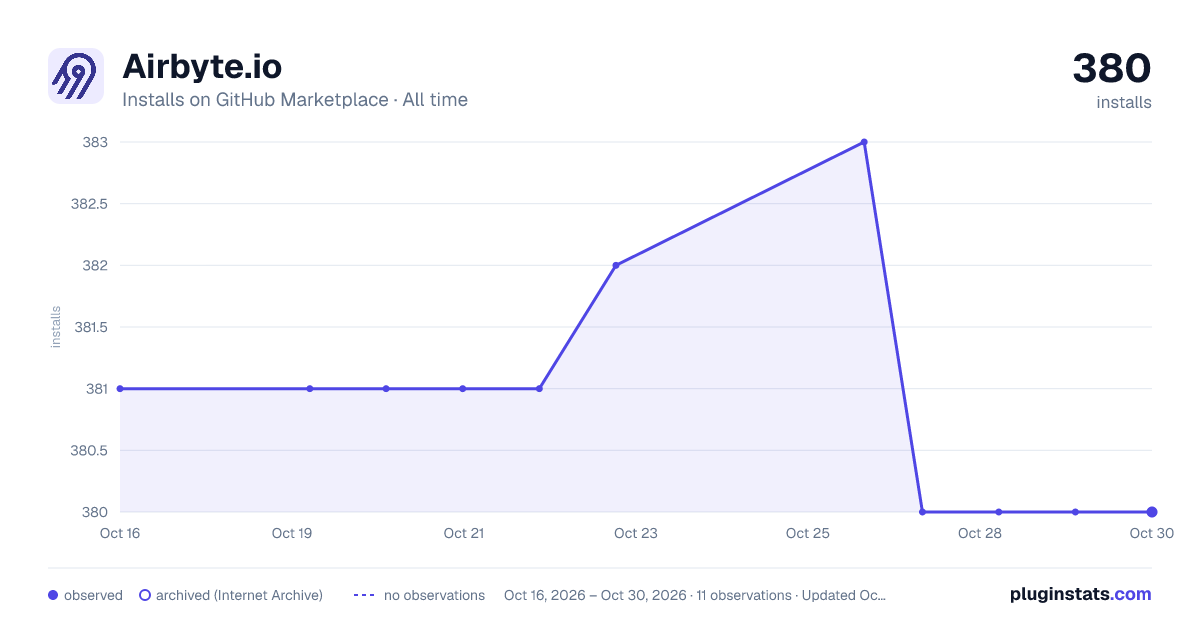This screenshot has height=630, width=1200.
Task: Select the peak data point at 383
Action: pos(864,142)
